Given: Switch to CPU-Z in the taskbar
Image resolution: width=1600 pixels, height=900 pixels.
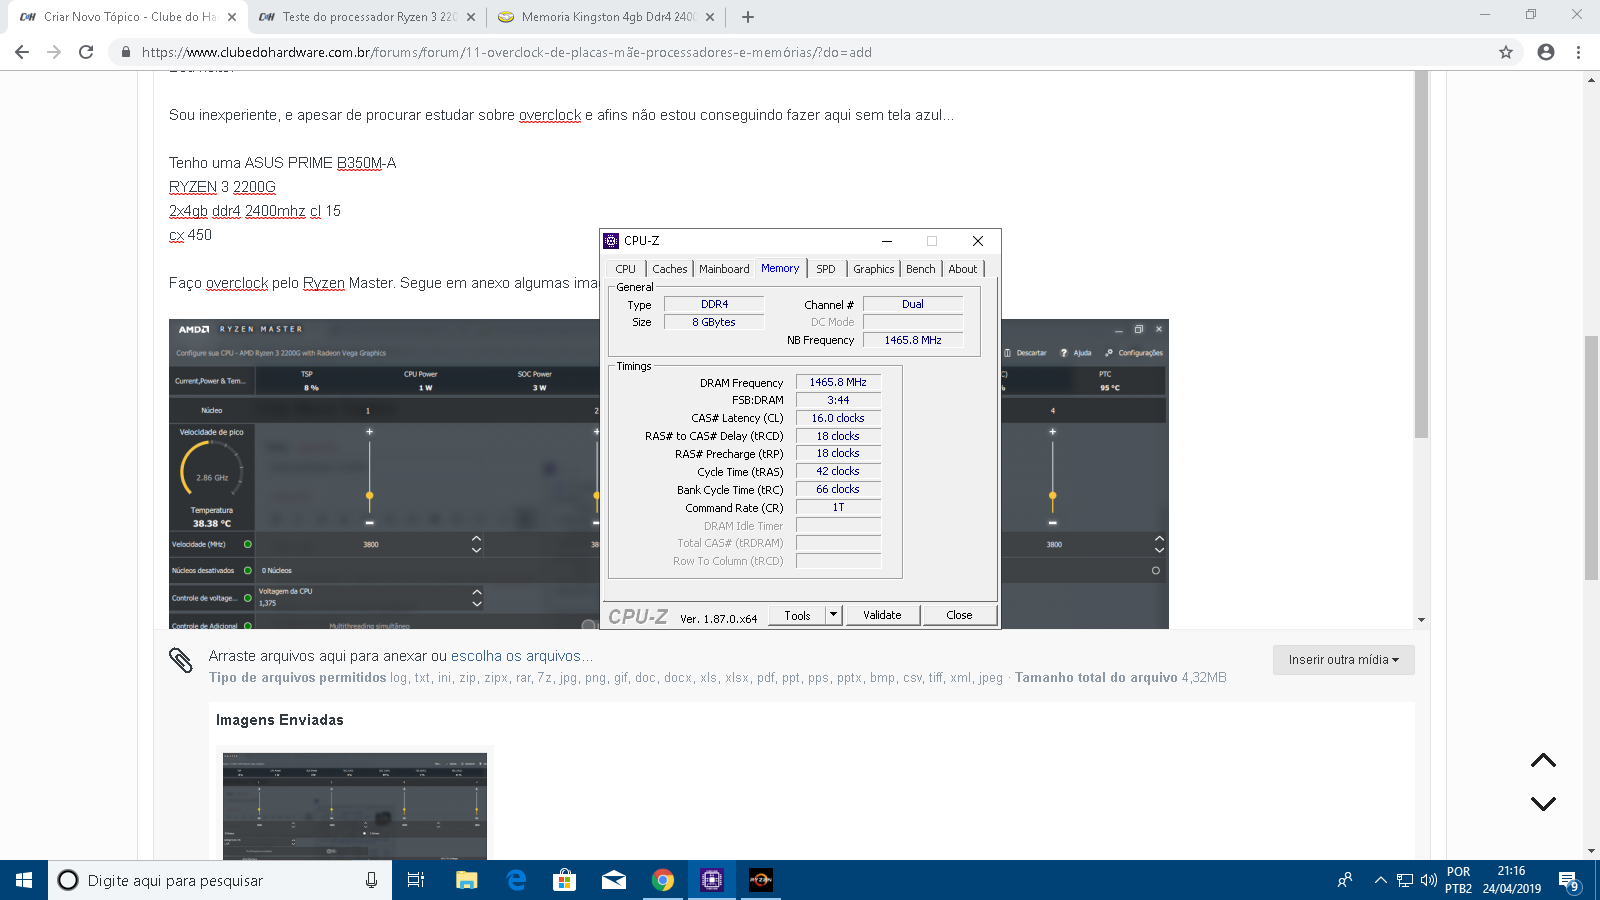Looking at the screenshot, I should [712, 880].
